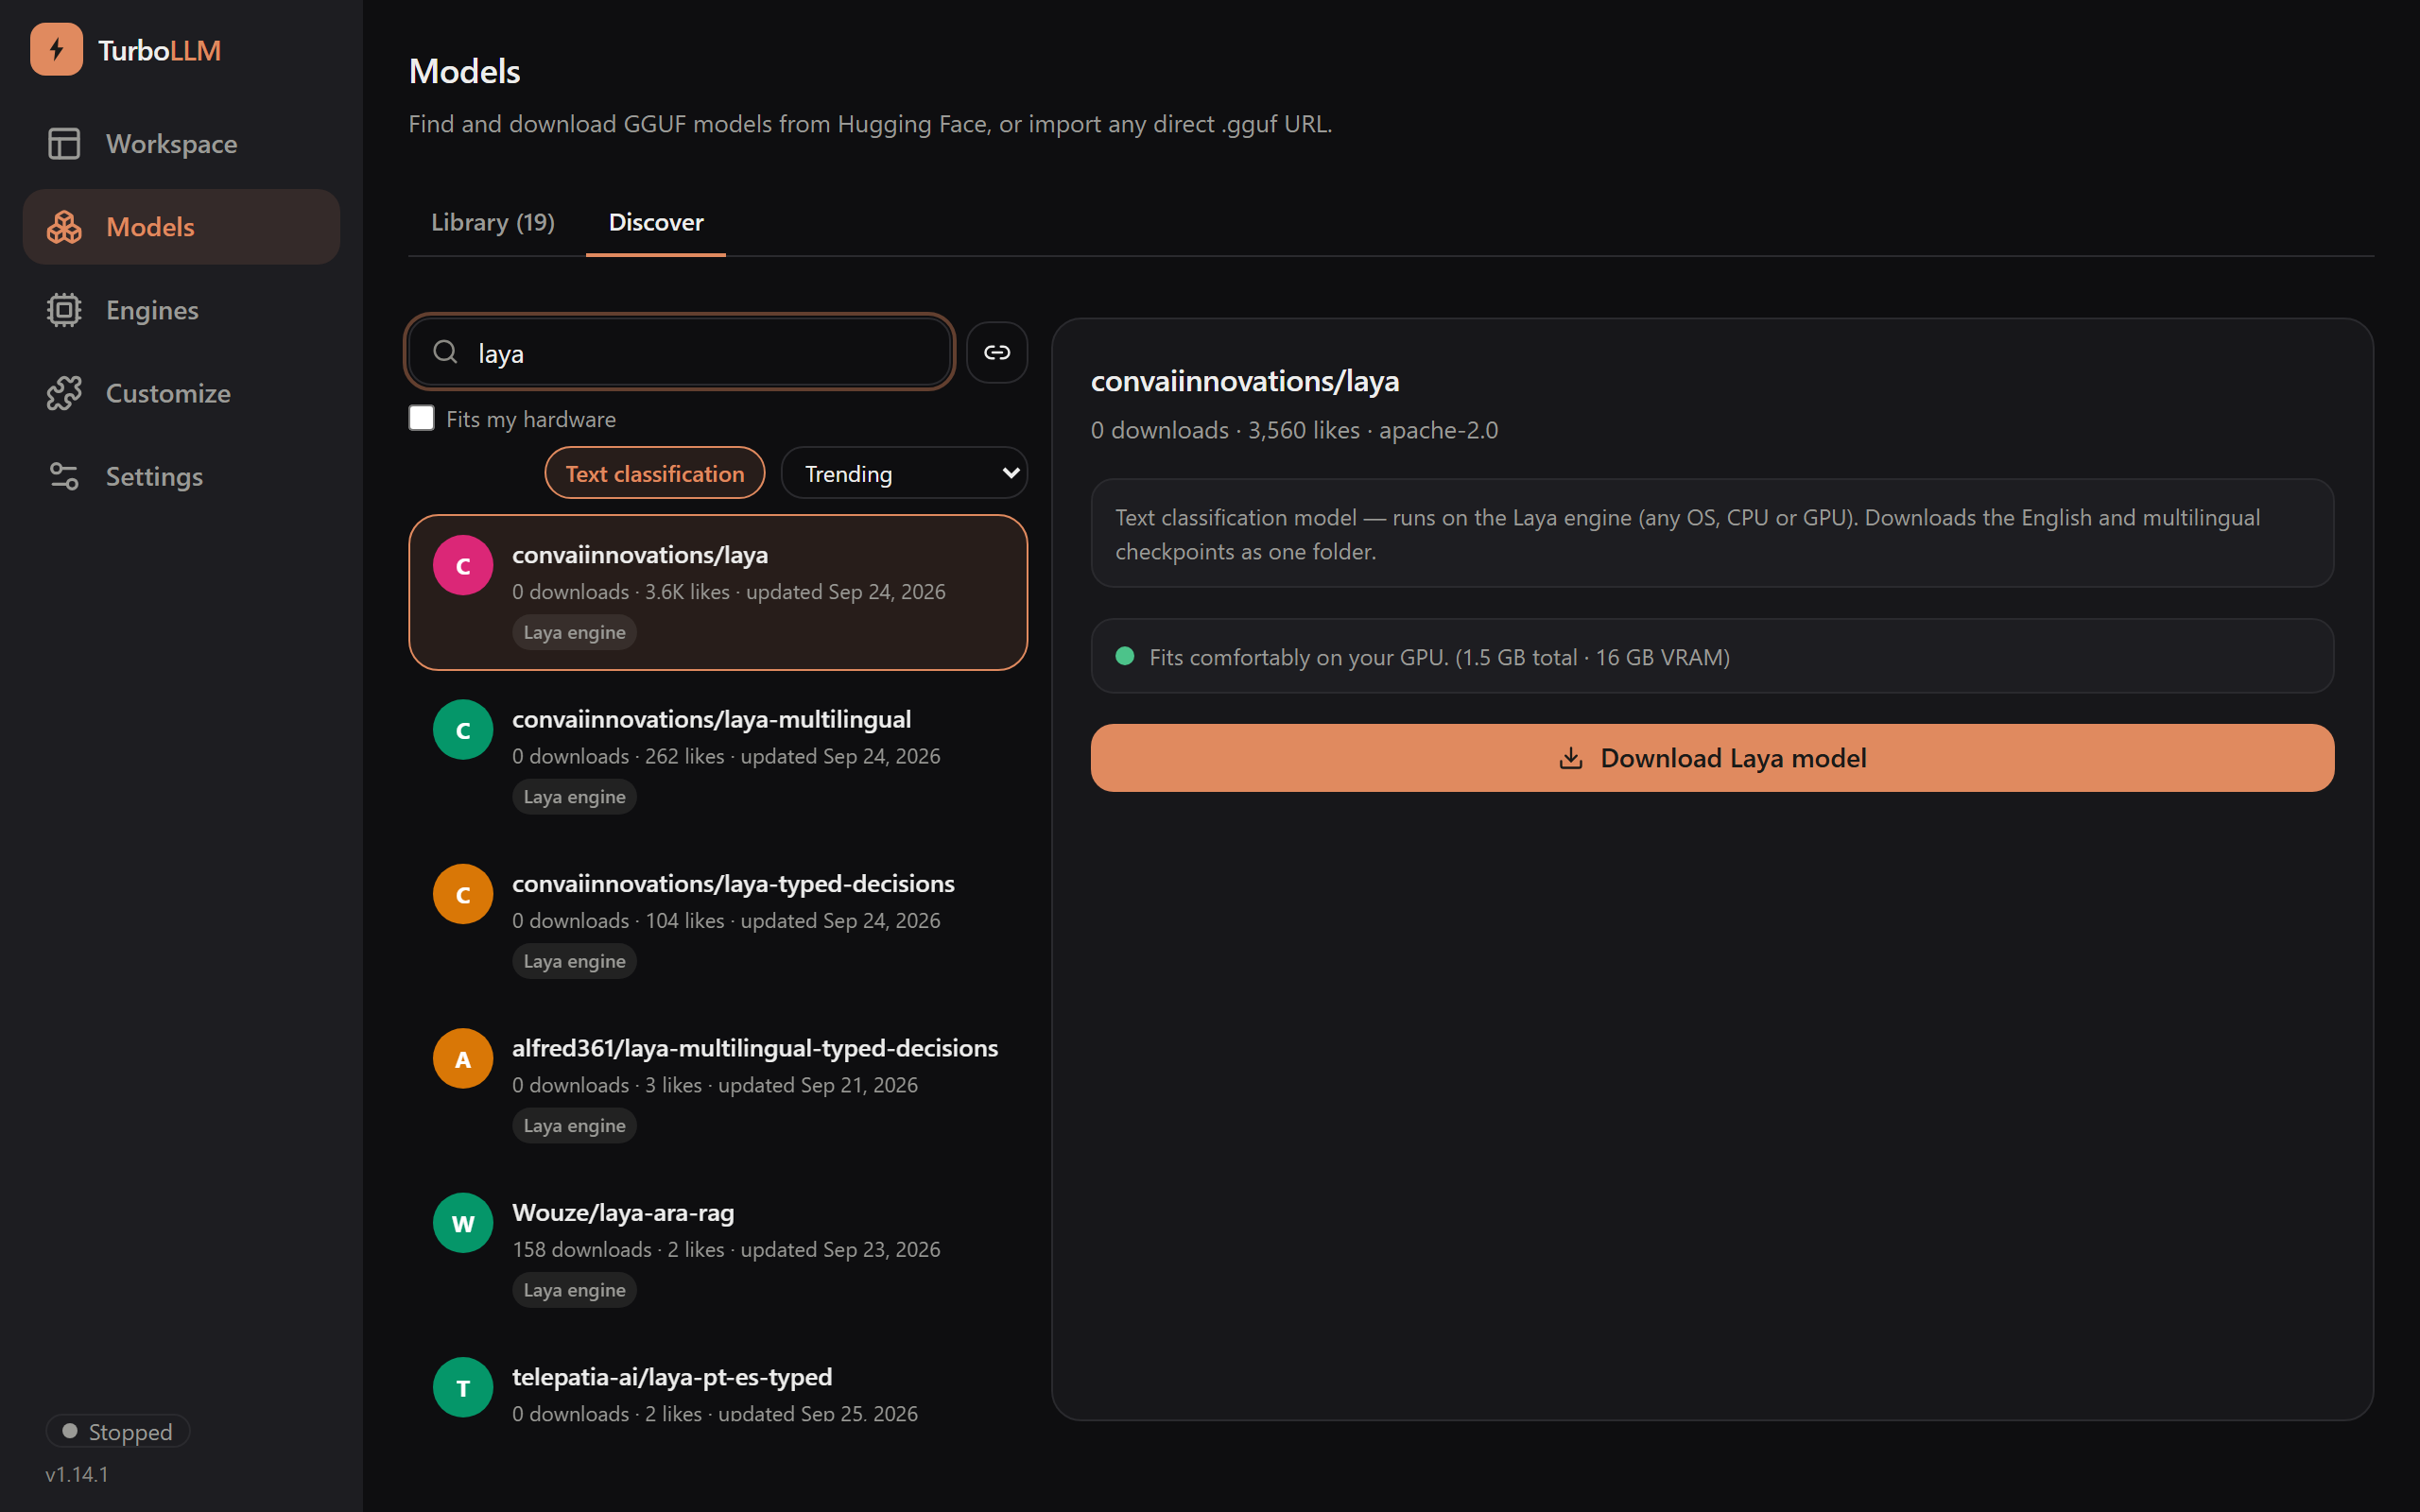Select the Models sidebar item
The height and width of the screenshot is (1512, 2420).
point(181,227)
